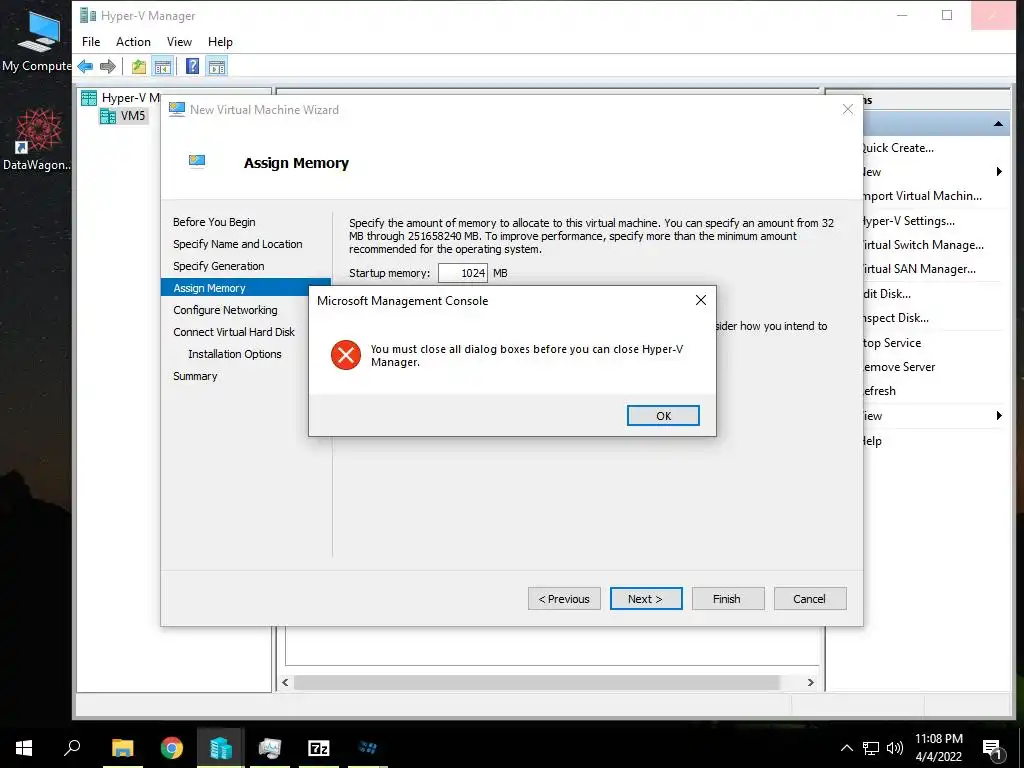Open Virtual Switch Manager from Actions pane
The width and height of the screenshot is (1024, 768).
coord(923,245)
